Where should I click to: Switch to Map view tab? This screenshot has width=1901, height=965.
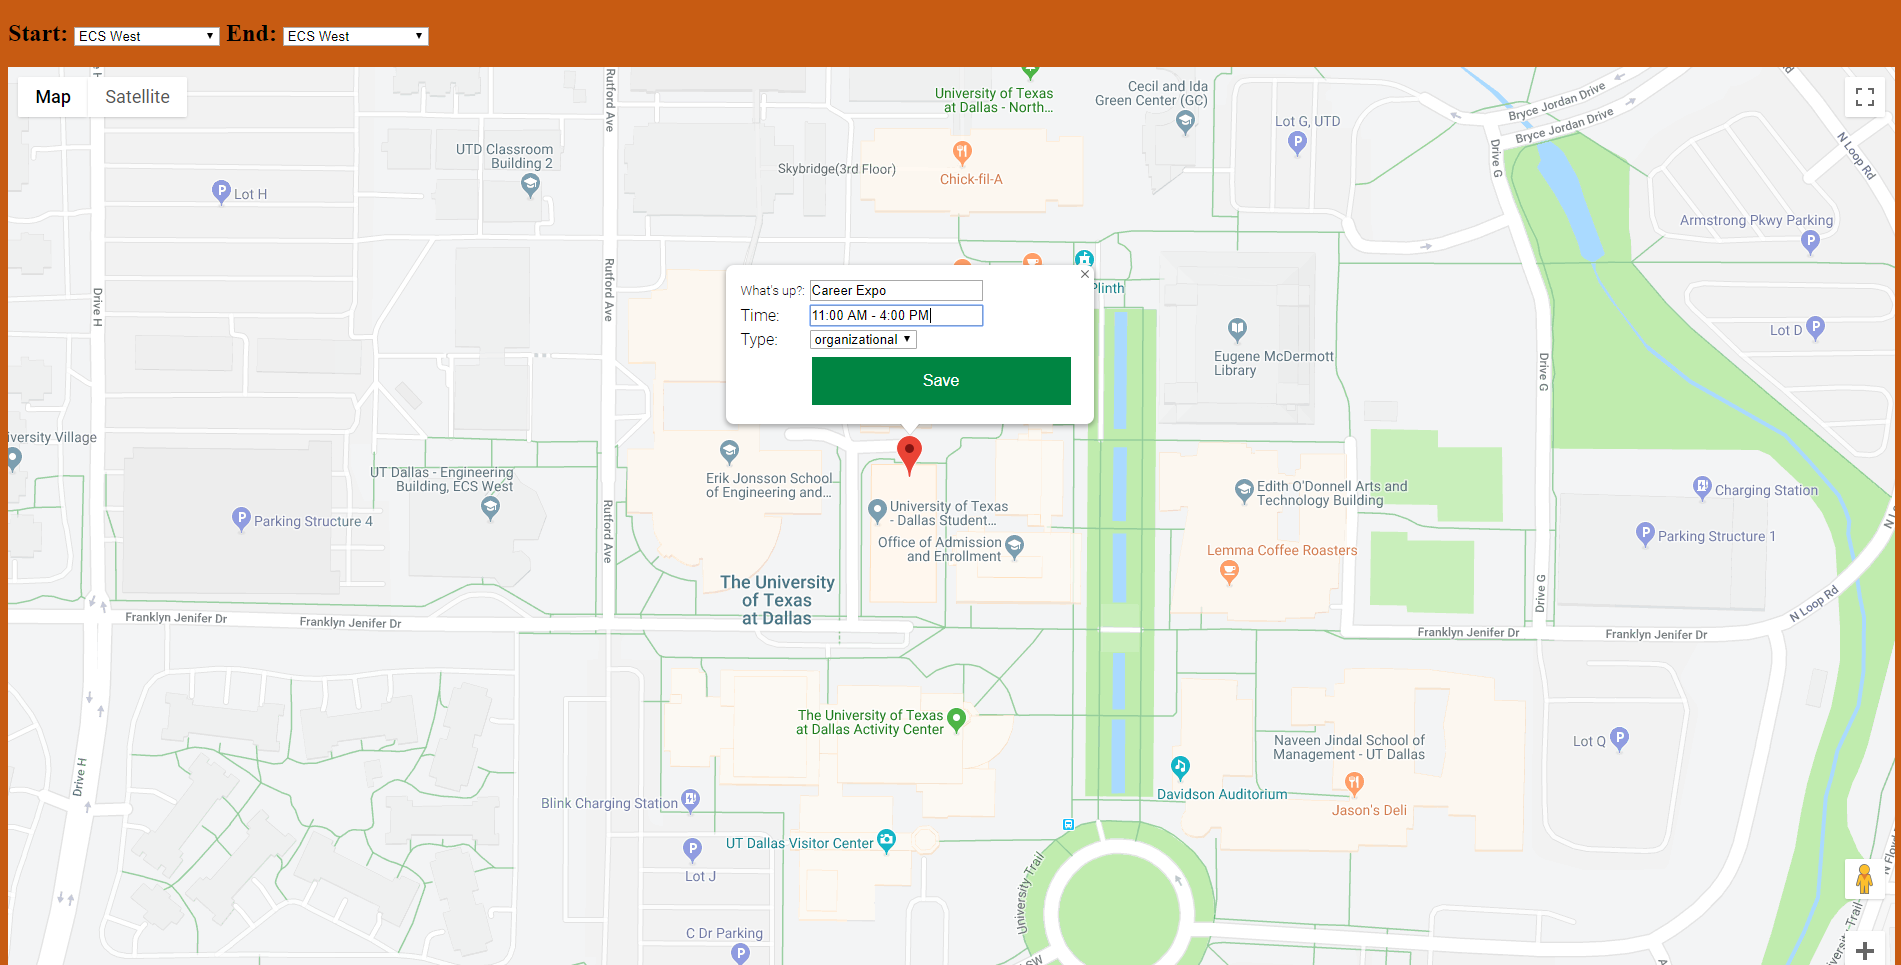tap(53, 97)
